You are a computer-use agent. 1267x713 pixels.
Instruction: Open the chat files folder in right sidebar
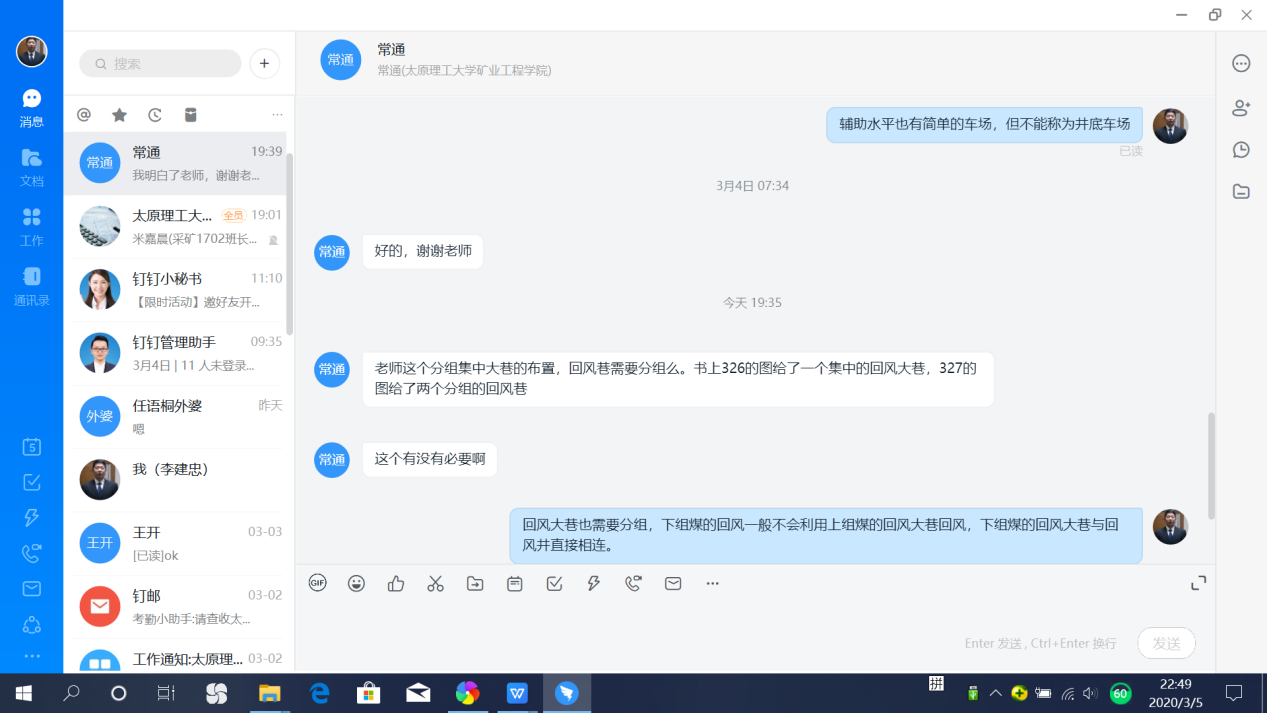(1241, 192)
